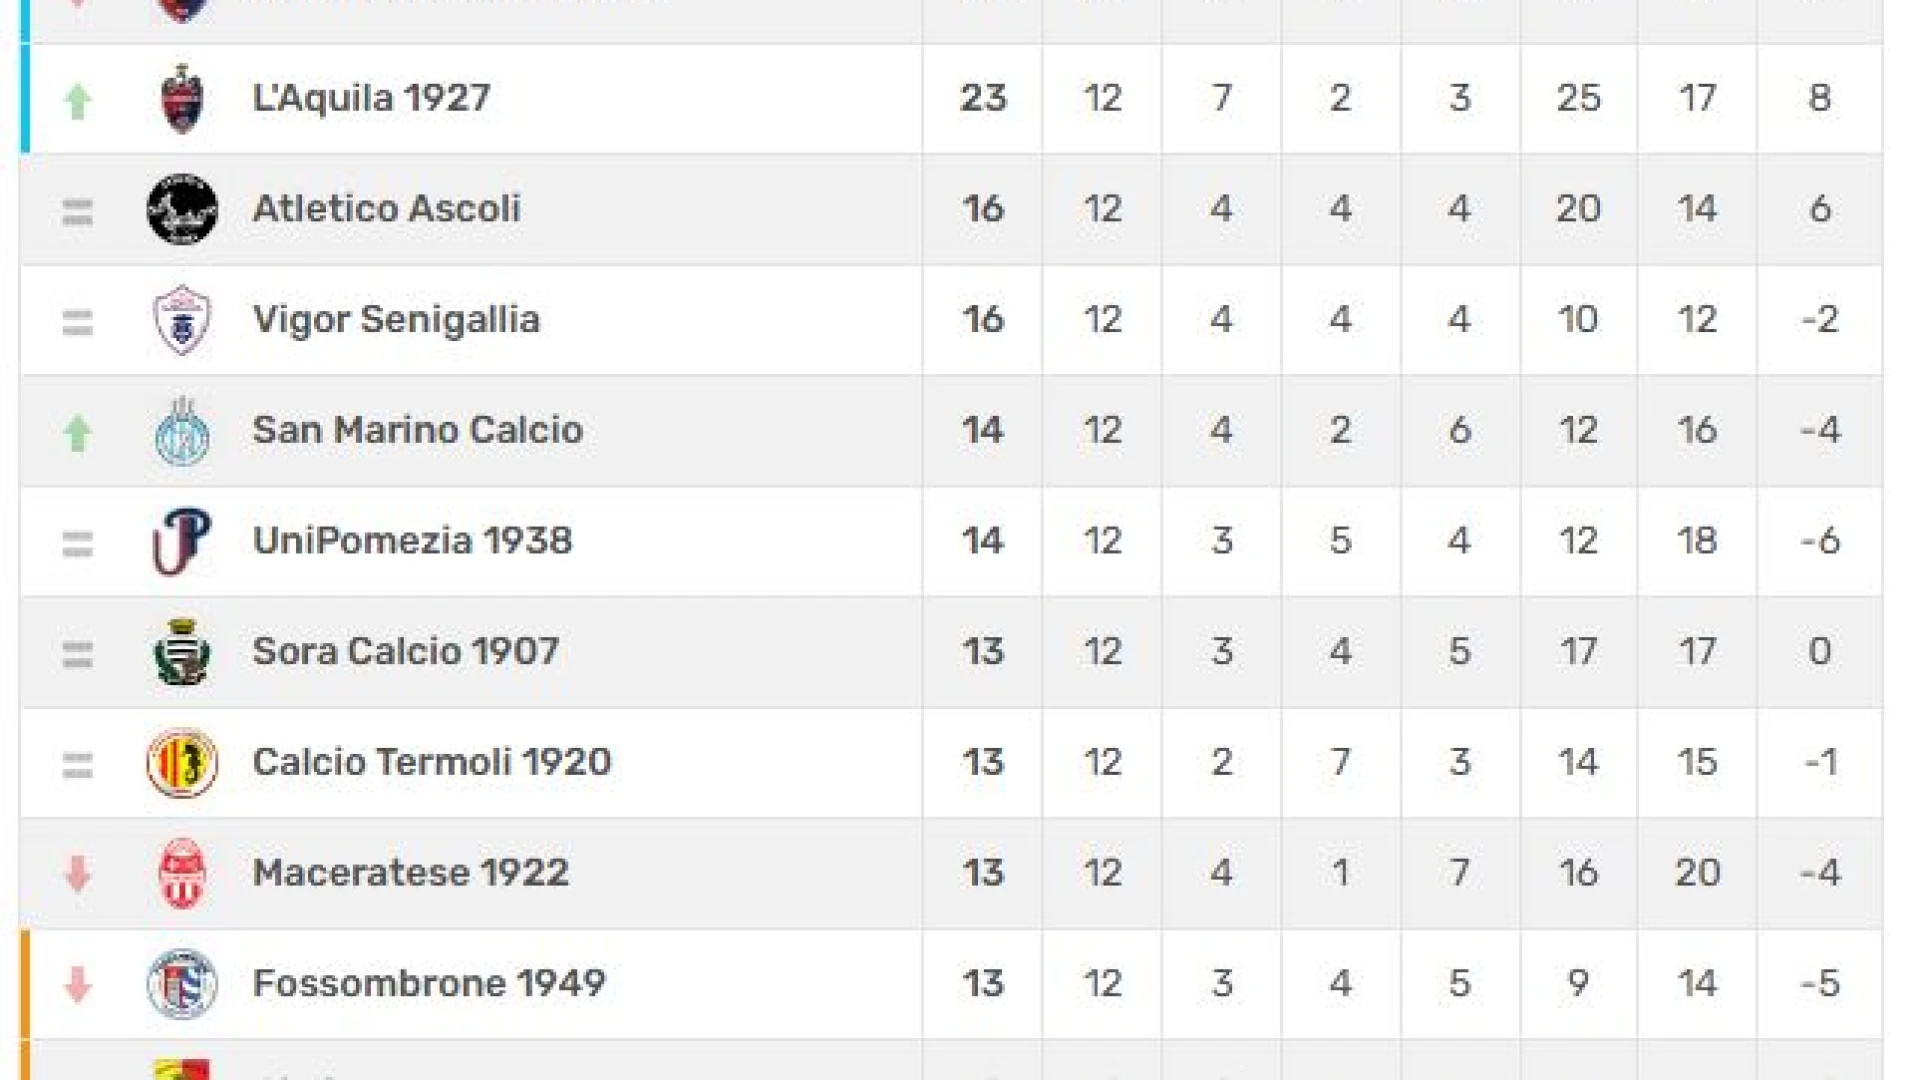This screenshot has height=1080, width=1920.
Task: Click the red down arrow beside Maceratese
Action: (x=78, y=873)
